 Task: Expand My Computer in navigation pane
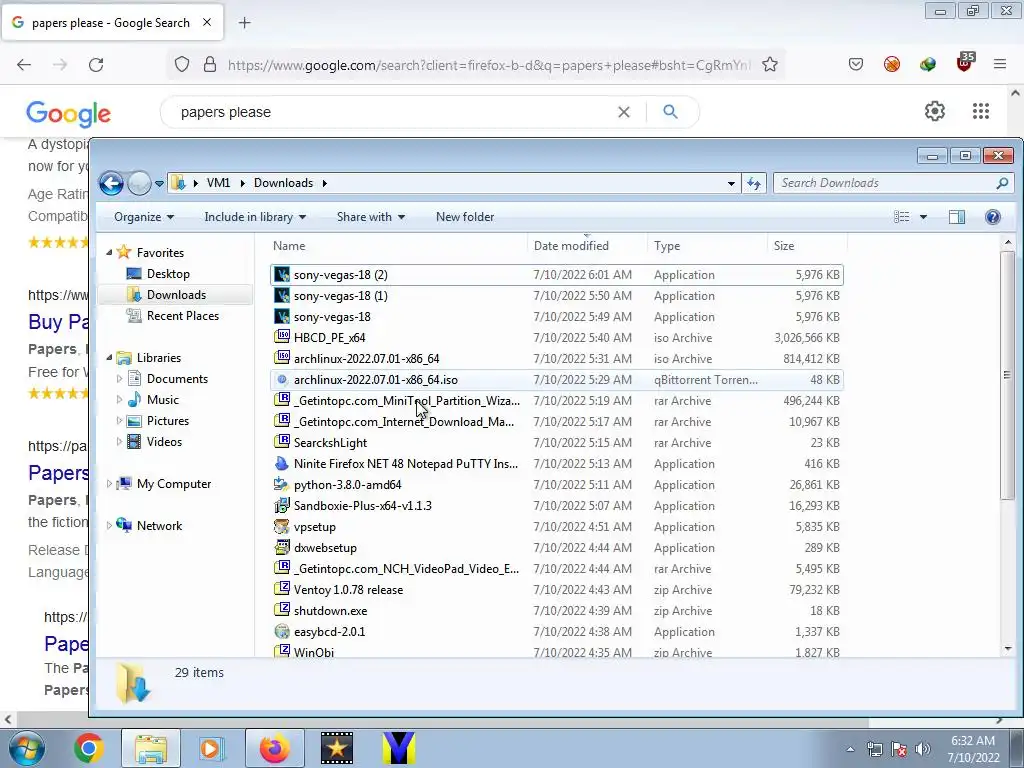point(109,484)
